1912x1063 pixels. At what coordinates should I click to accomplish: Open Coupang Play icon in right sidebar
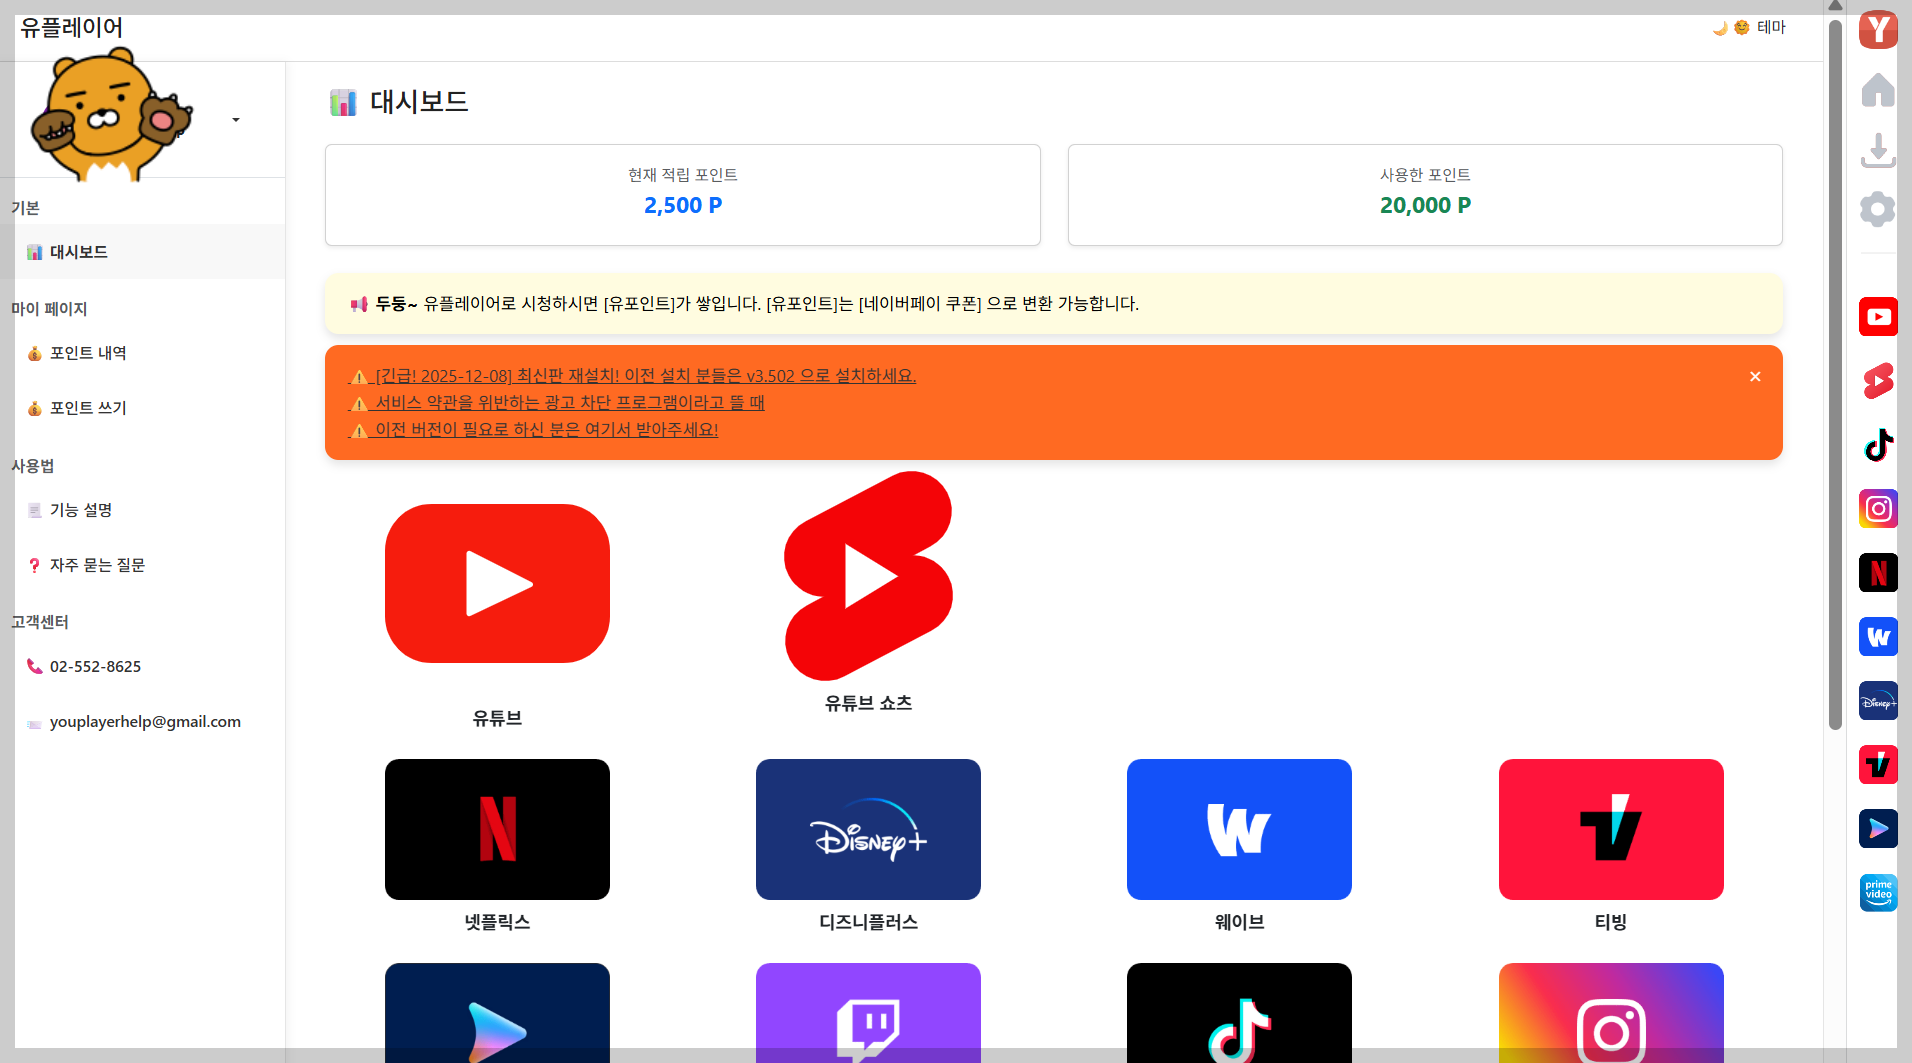[1878, 829]
